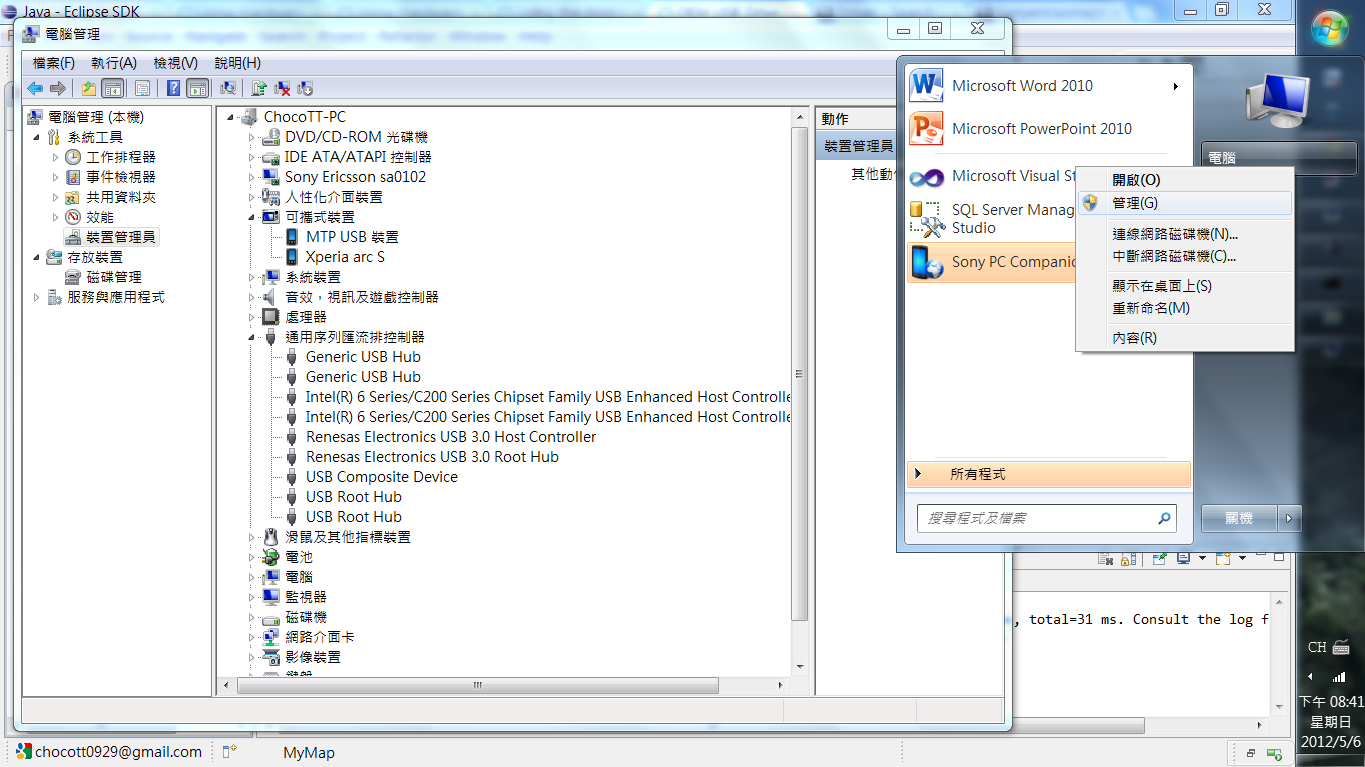Click the 監視器 monitor category icon
The image size is (1365, 767).
pos(270,597)
